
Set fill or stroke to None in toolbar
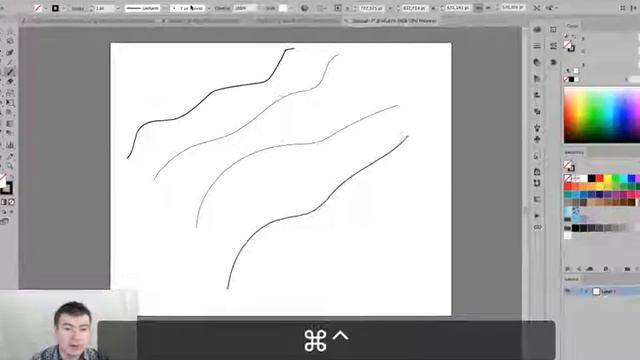12,202
